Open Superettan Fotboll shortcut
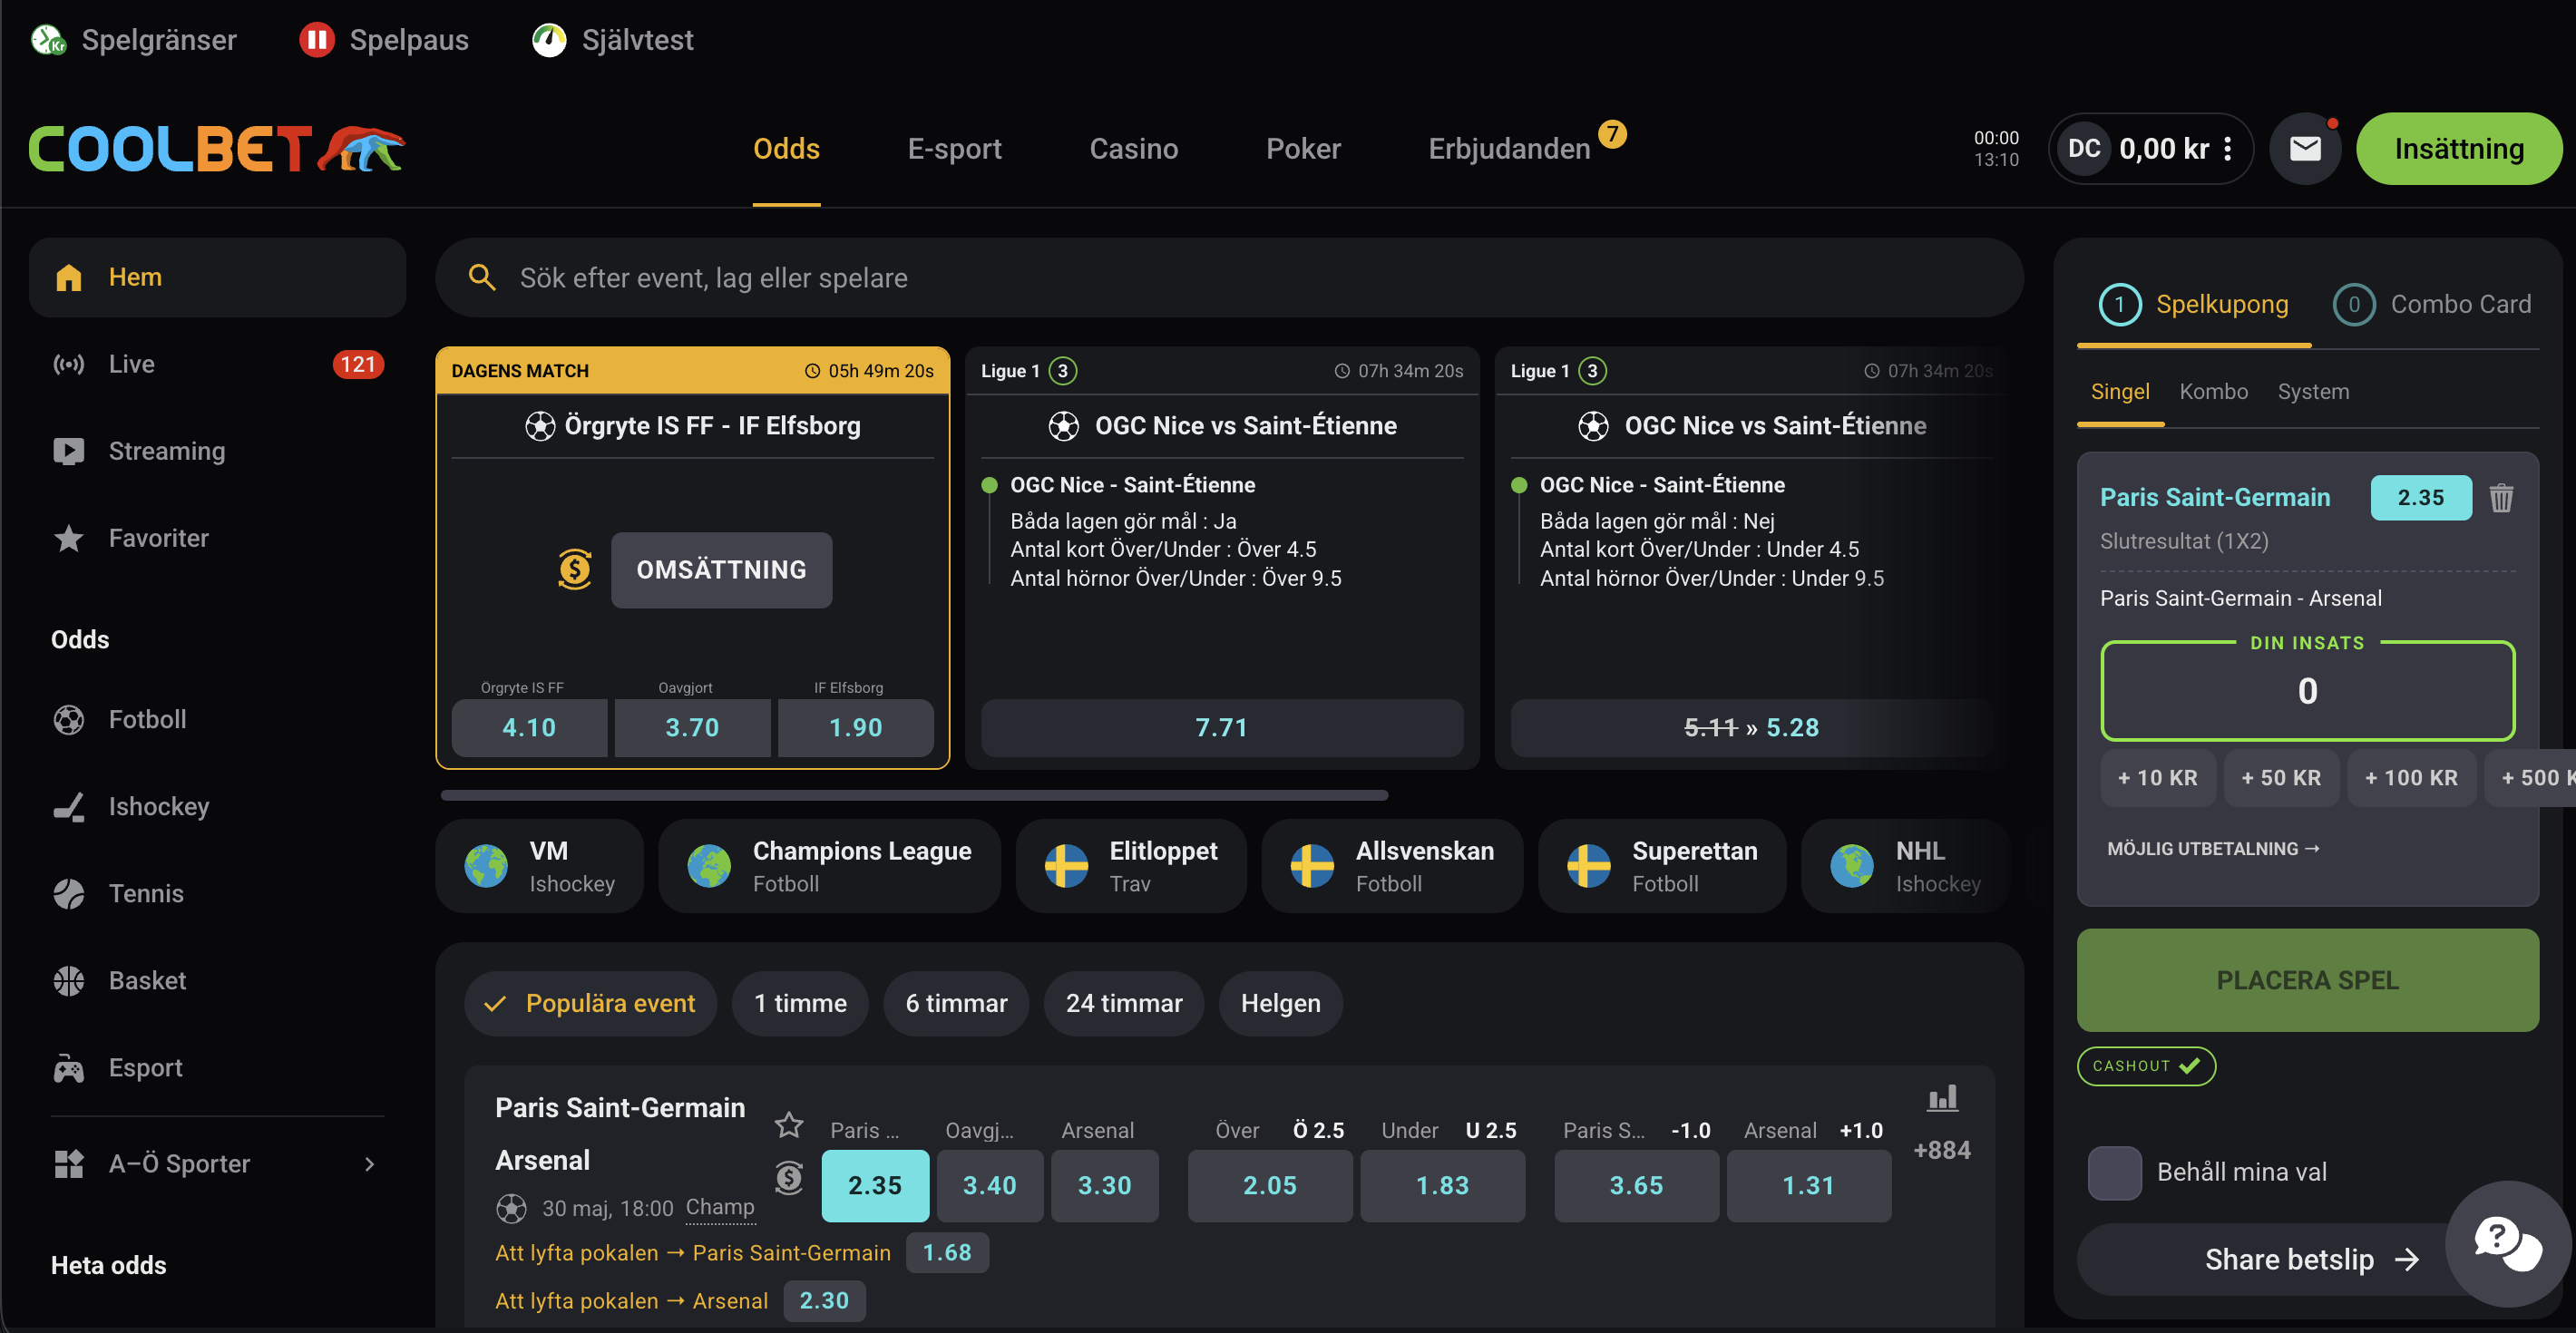2576x1333 pixels. click(x=1662, y=866)
